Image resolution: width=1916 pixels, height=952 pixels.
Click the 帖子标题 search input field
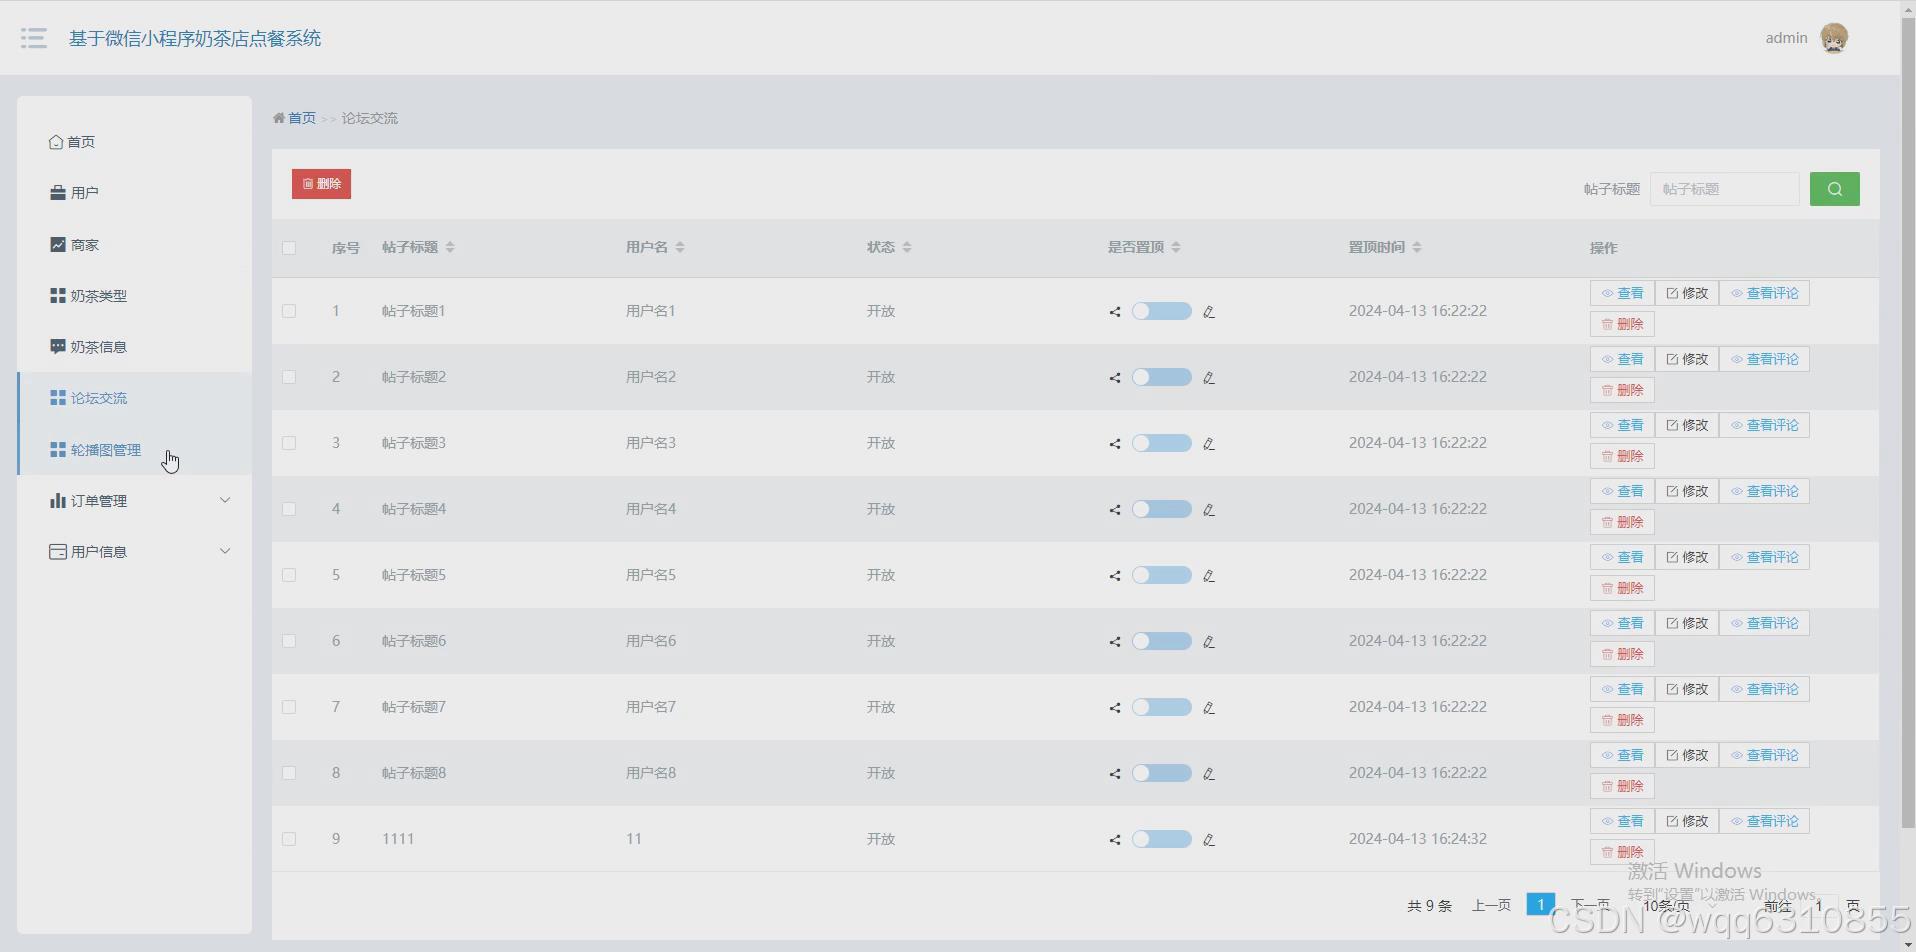(1724, 189)
